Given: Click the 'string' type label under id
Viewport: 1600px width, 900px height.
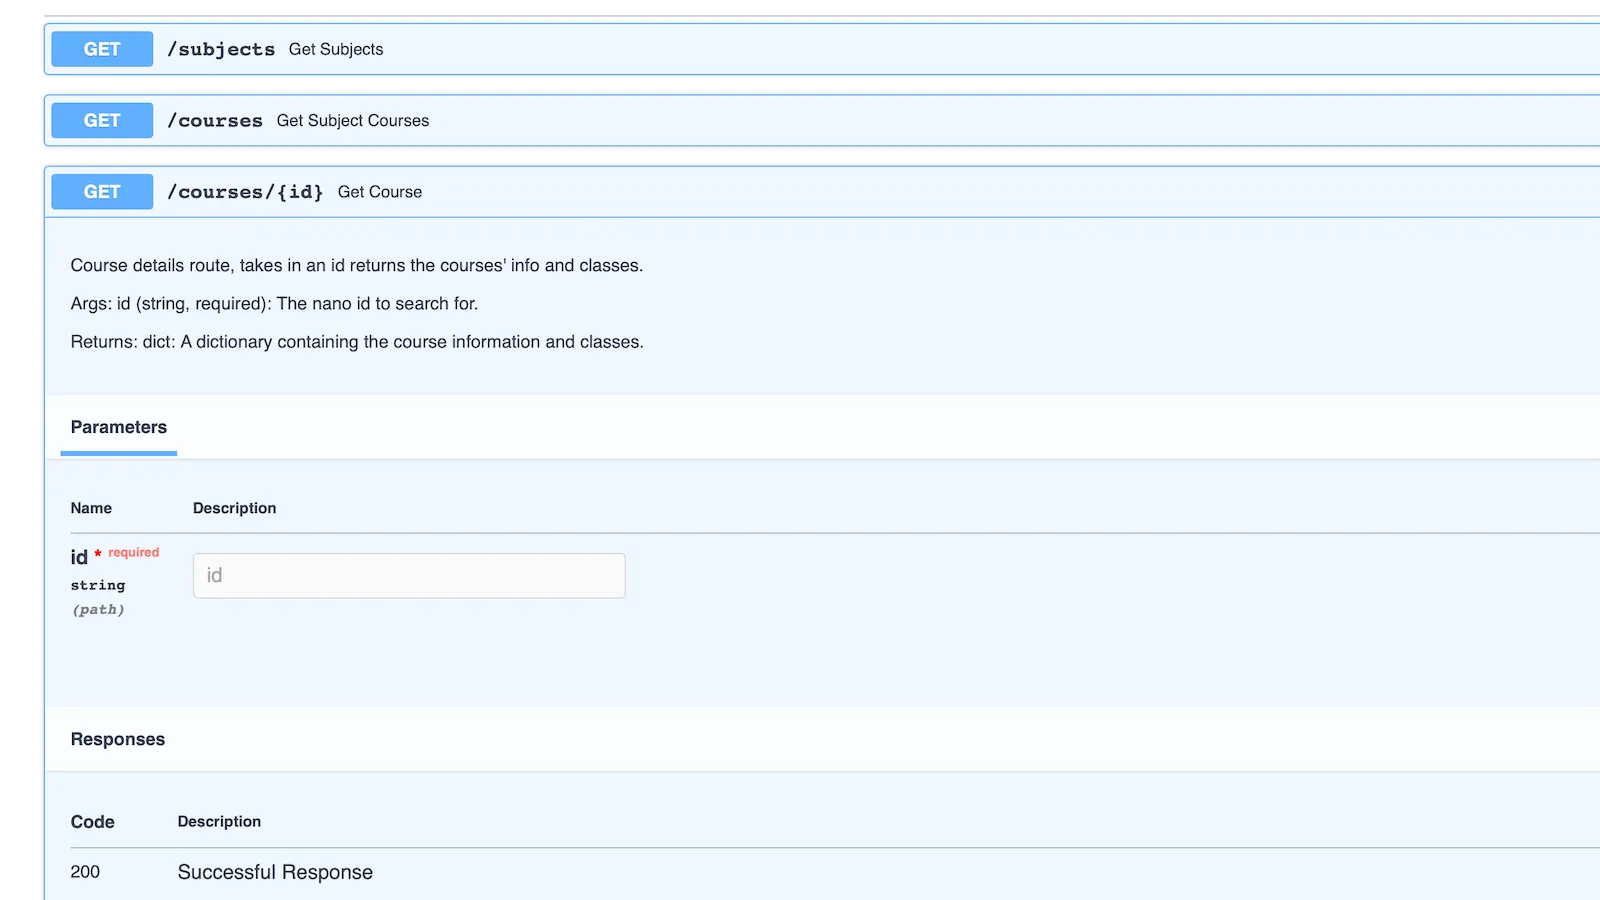Looking at the screenshot, I should tap(98, 585).
